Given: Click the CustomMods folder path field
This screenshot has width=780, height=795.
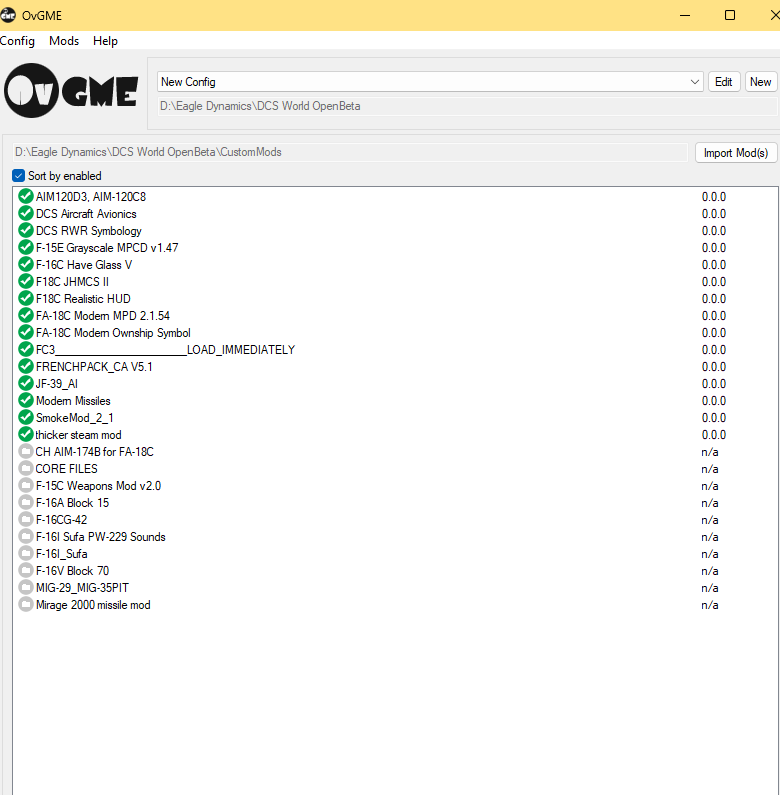Looking at the screenshot, I should click(350, 152).
